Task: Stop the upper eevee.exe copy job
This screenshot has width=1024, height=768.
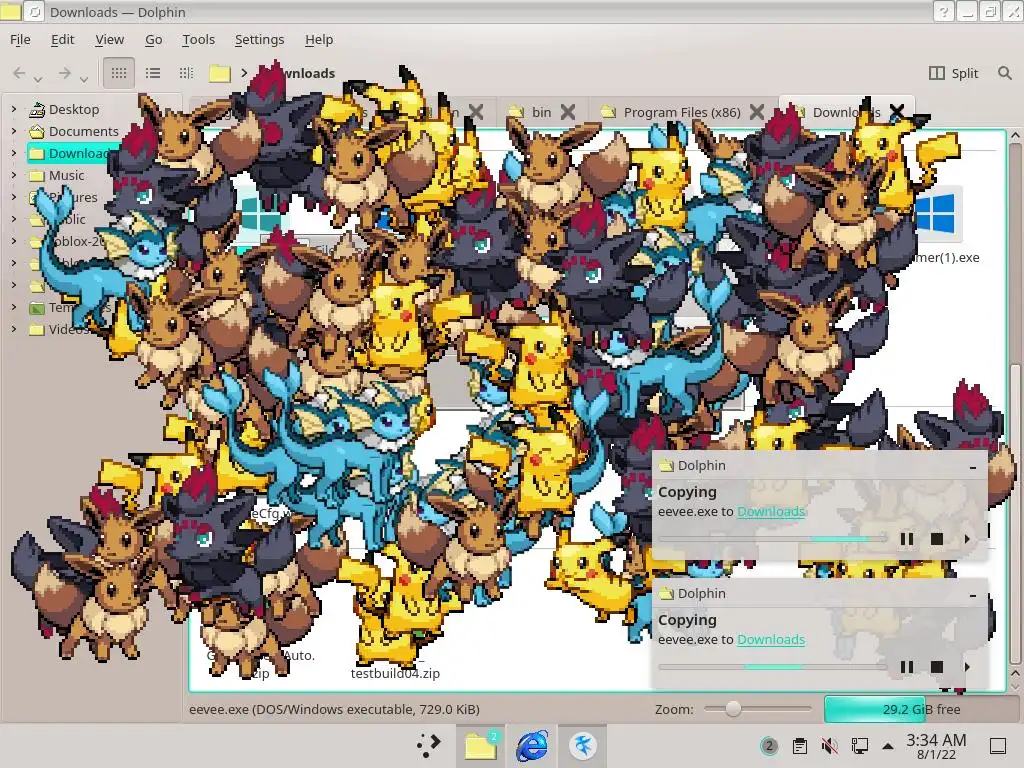Action: [x=936, y=539]
